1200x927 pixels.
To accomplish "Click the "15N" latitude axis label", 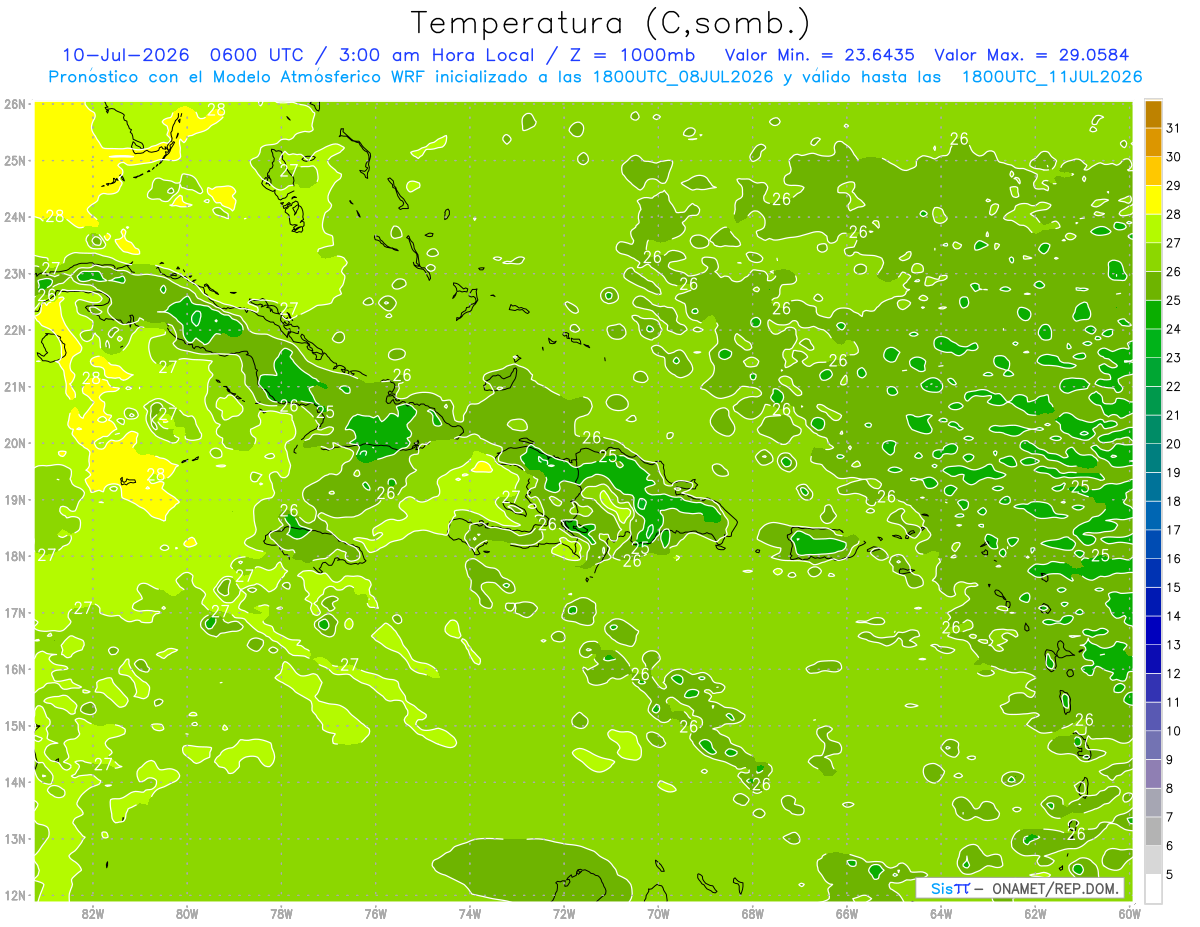I will (14, 725).
